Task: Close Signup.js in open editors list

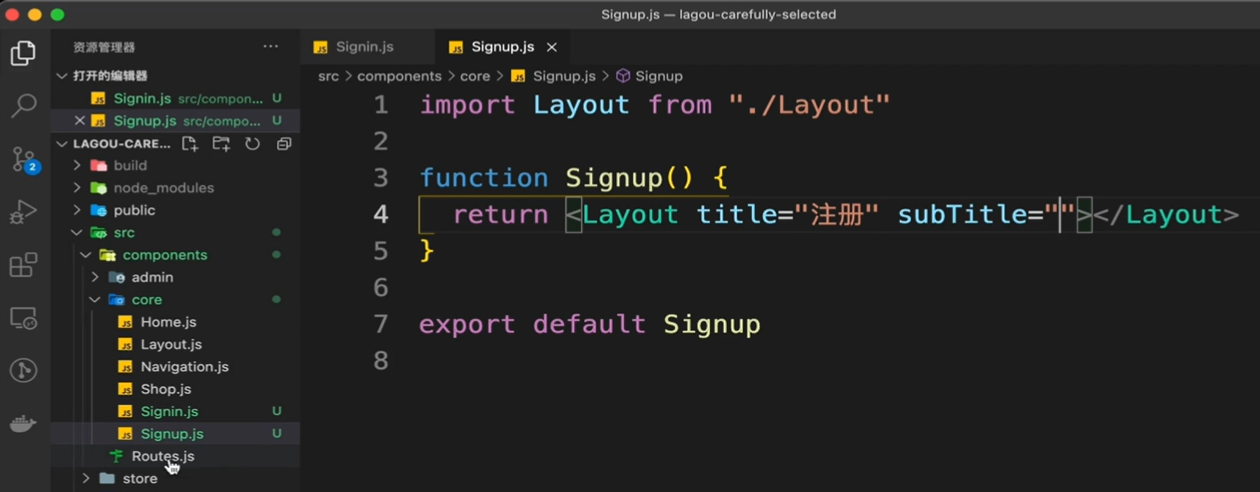Action: click(x=80, y=121)
